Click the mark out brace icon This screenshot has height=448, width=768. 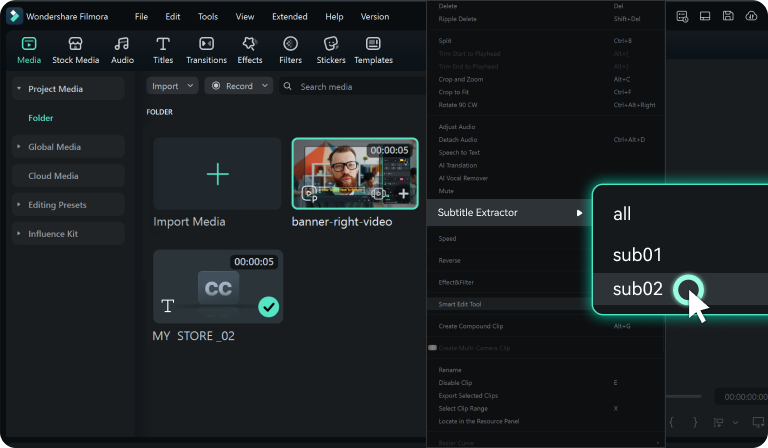point(695,422)
